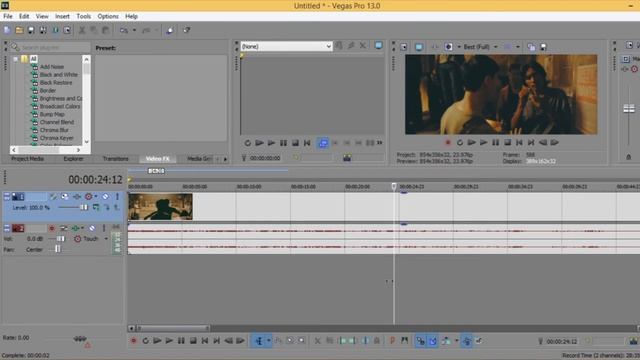Click the What's This help icon

[x=187, y=30]
